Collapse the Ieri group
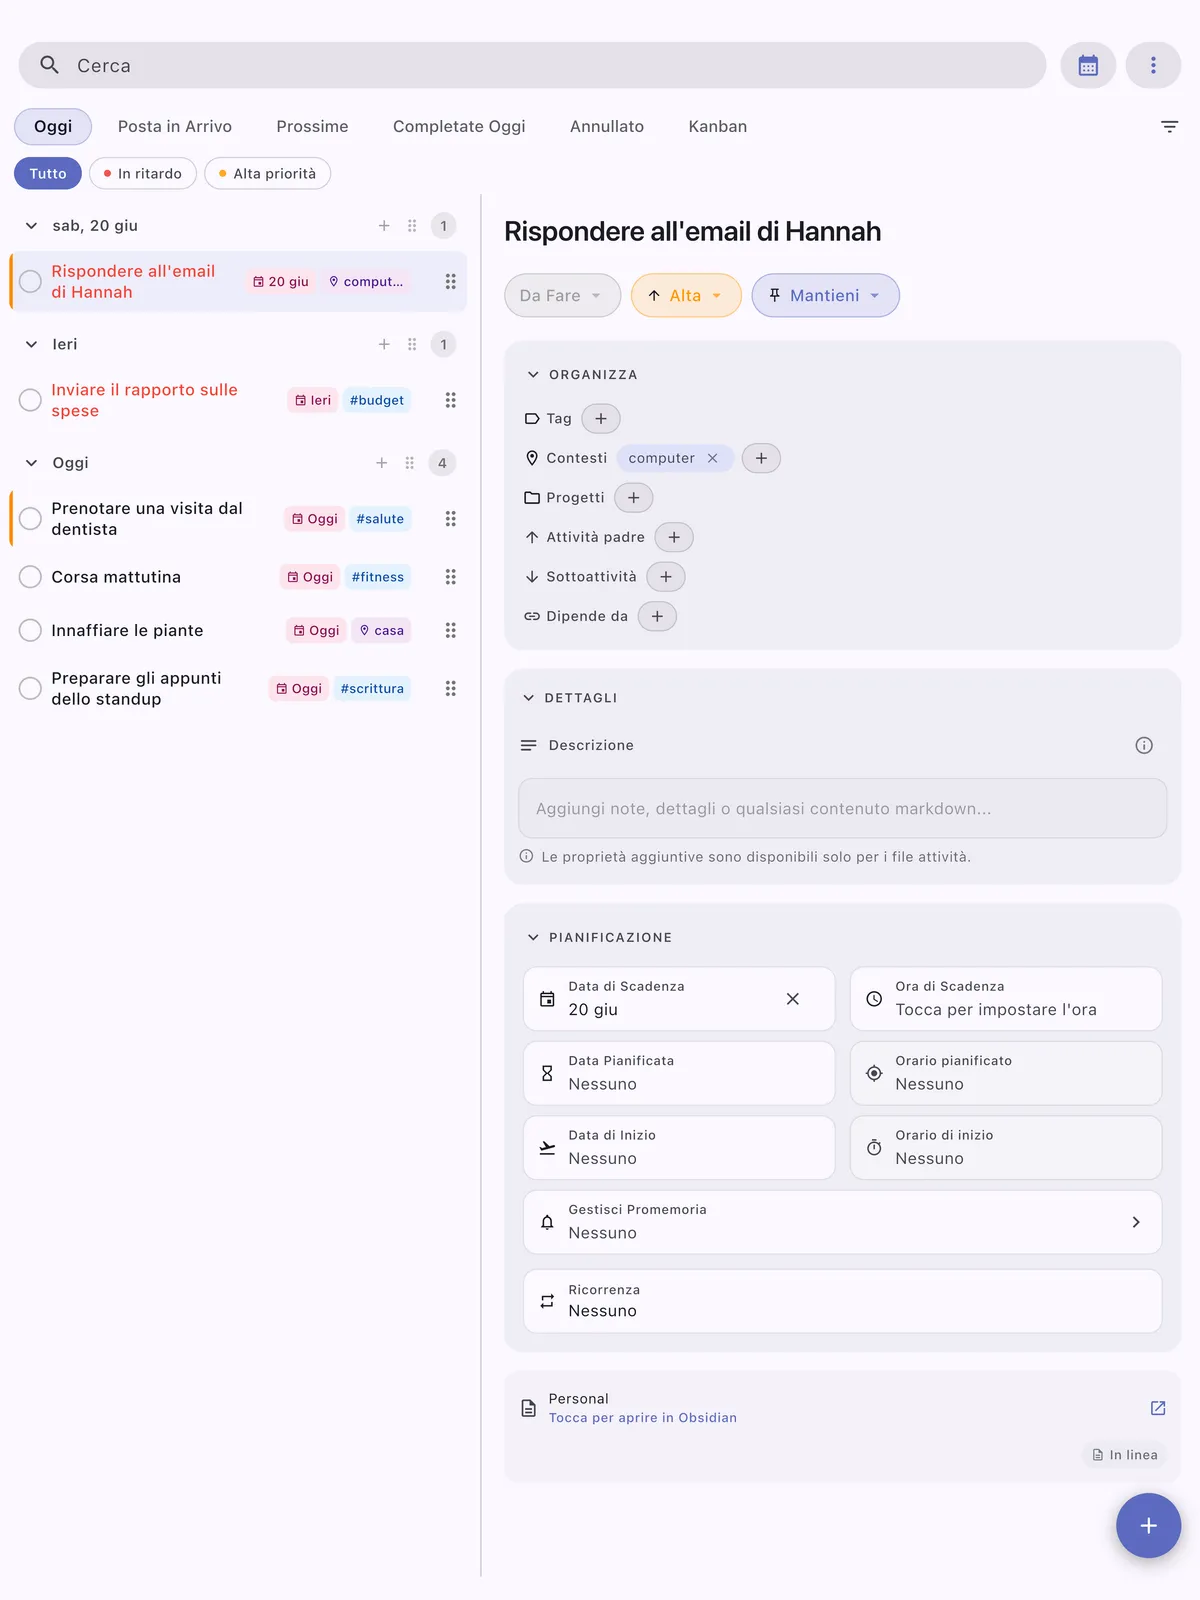 tap(31, 344)
